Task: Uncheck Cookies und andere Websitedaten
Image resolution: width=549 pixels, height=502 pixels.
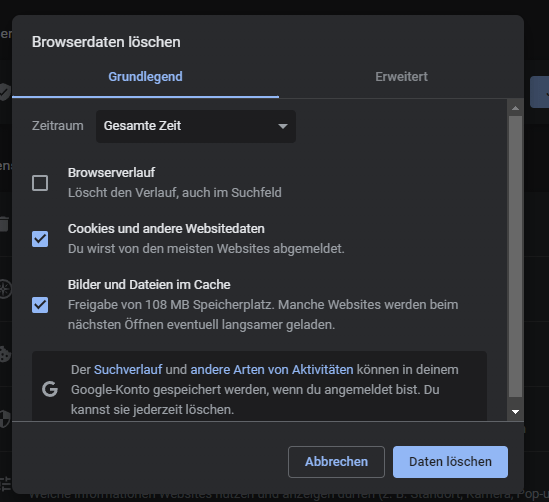Action: [40, 239]
